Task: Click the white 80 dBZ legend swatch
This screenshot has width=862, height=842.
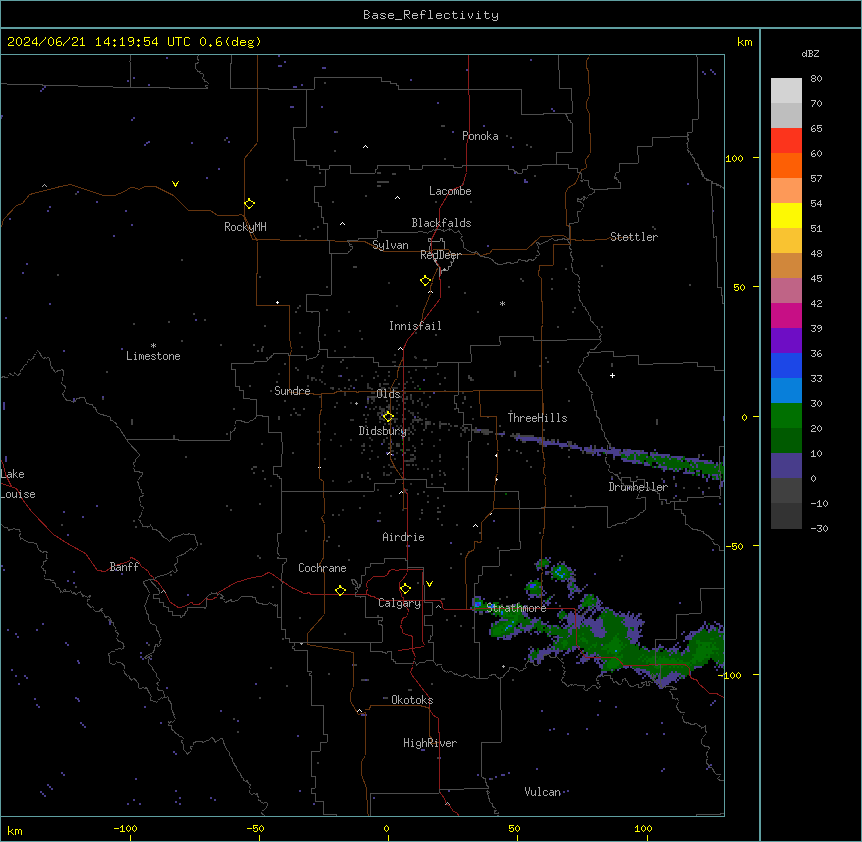Action: 786,91
